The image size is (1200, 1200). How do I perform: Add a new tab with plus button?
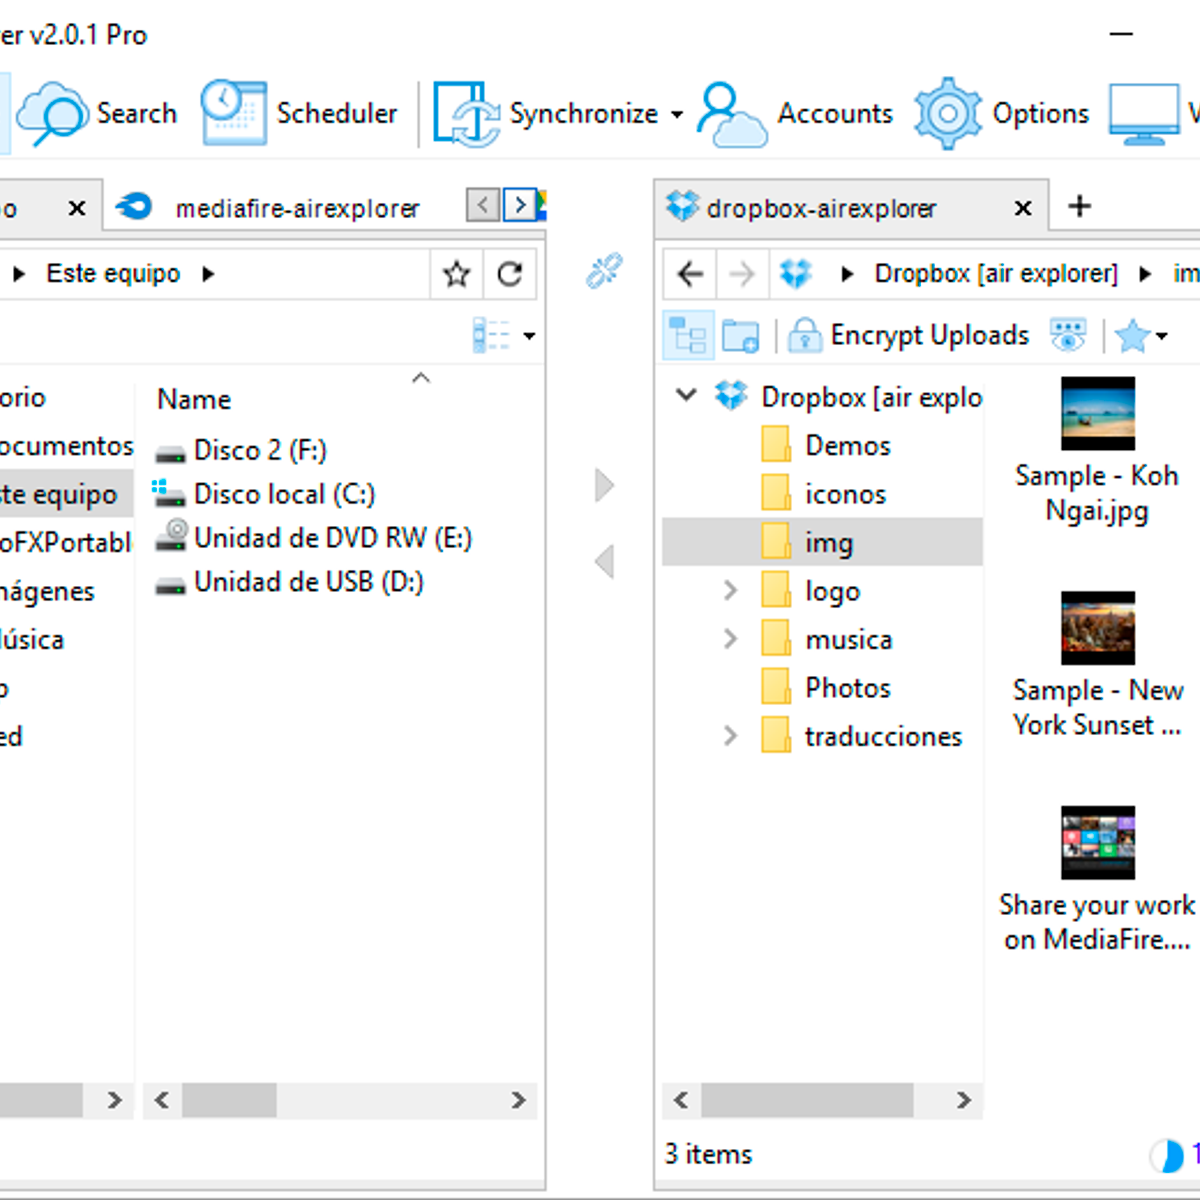click(1079, 207)
